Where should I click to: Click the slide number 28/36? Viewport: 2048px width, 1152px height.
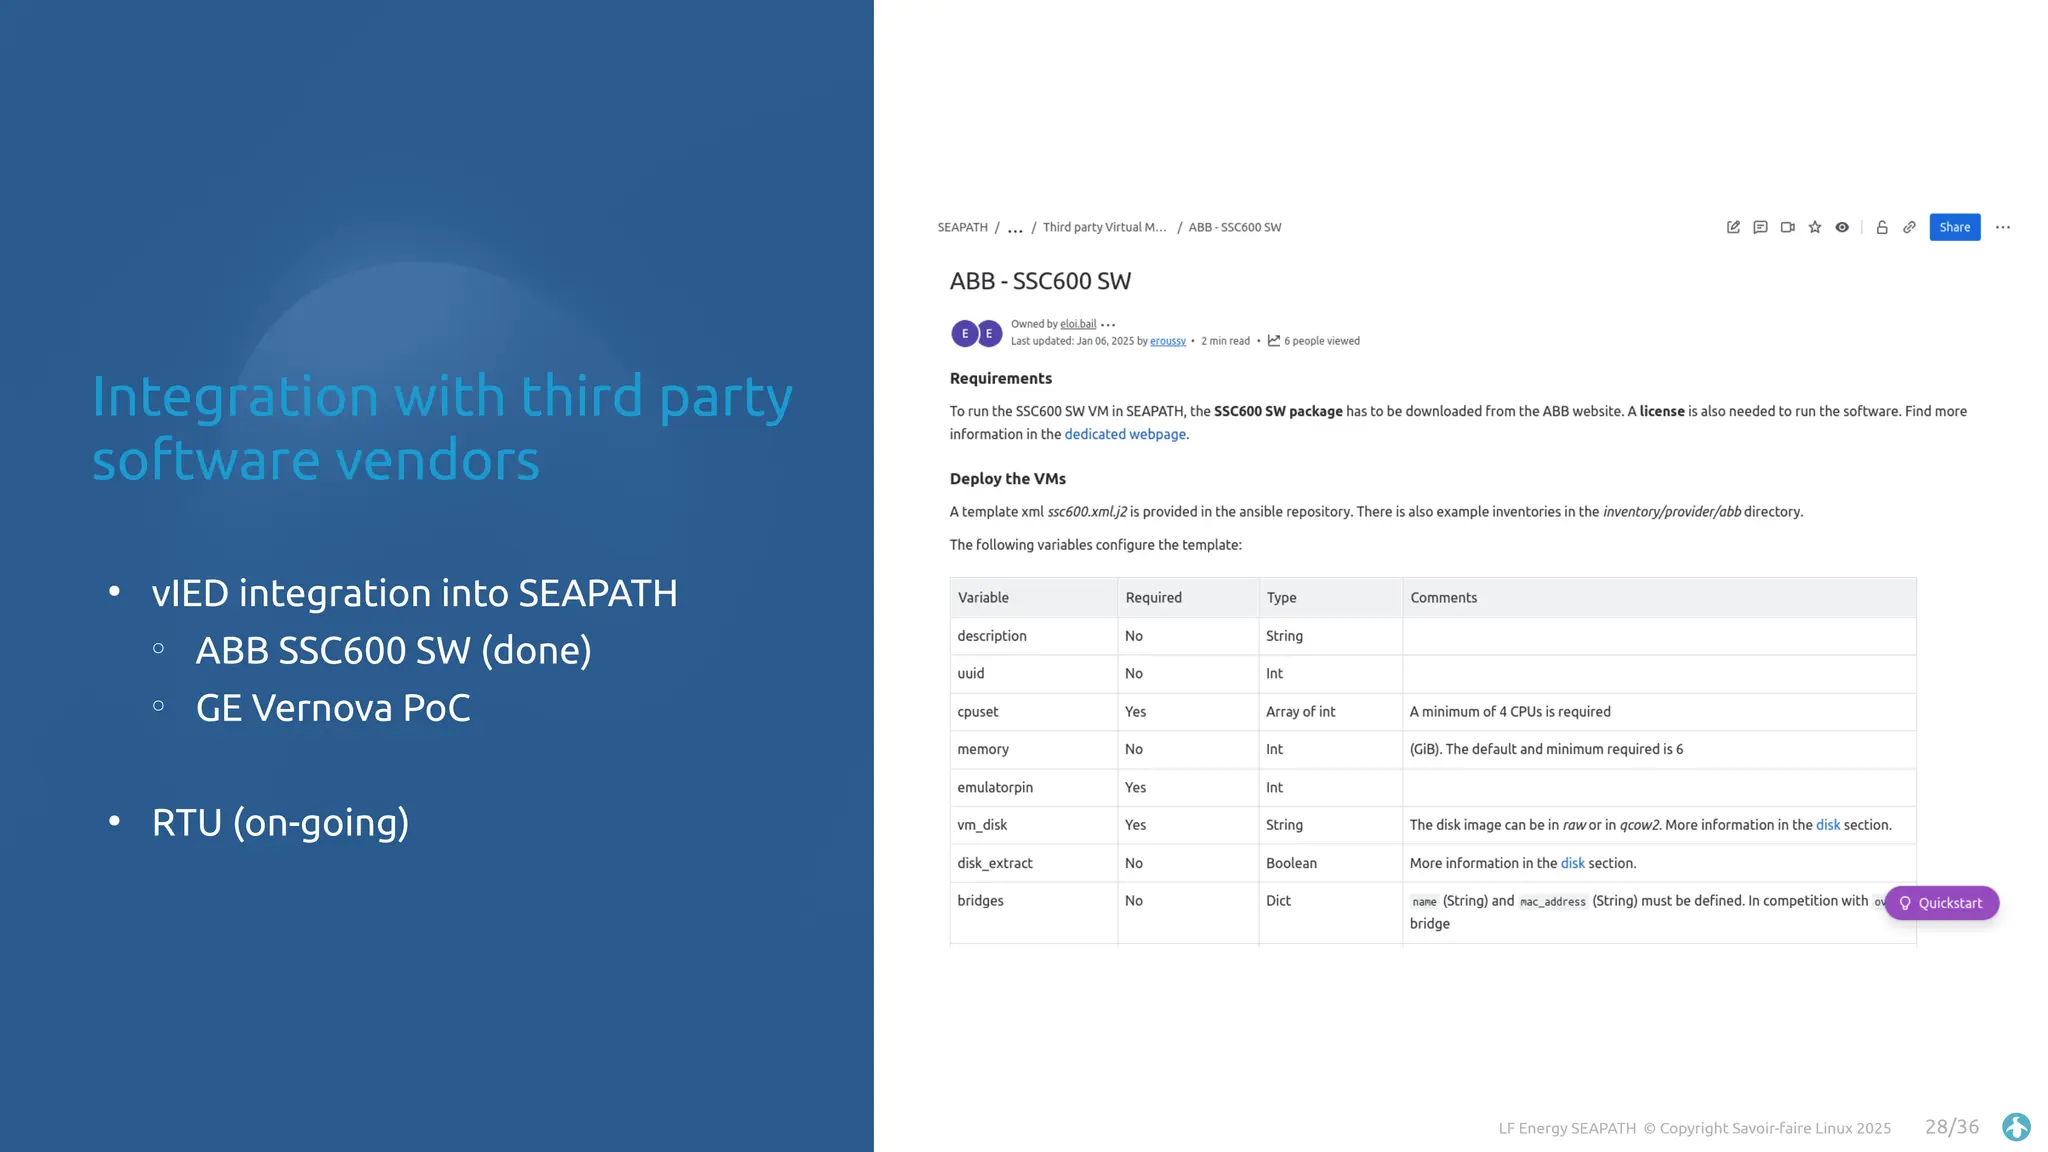pos(1952,1127)
